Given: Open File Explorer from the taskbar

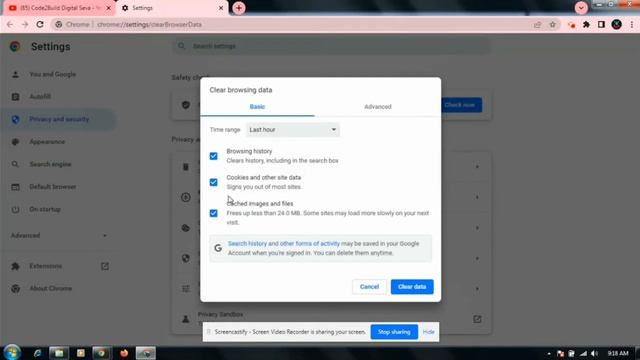Looking at the screenshot, I should click(59, 353).
